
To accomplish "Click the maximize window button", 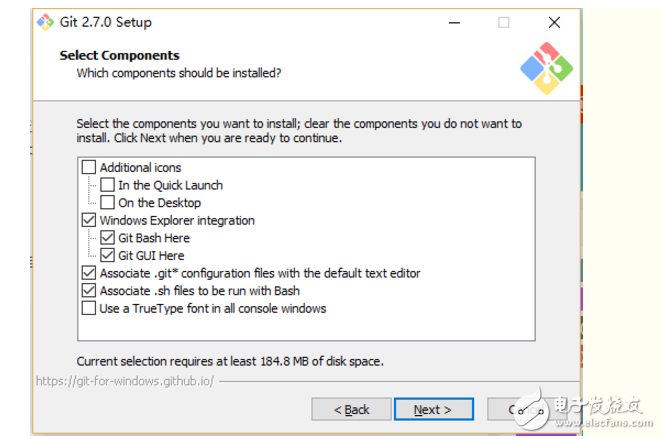I will (x=504, y=22).
